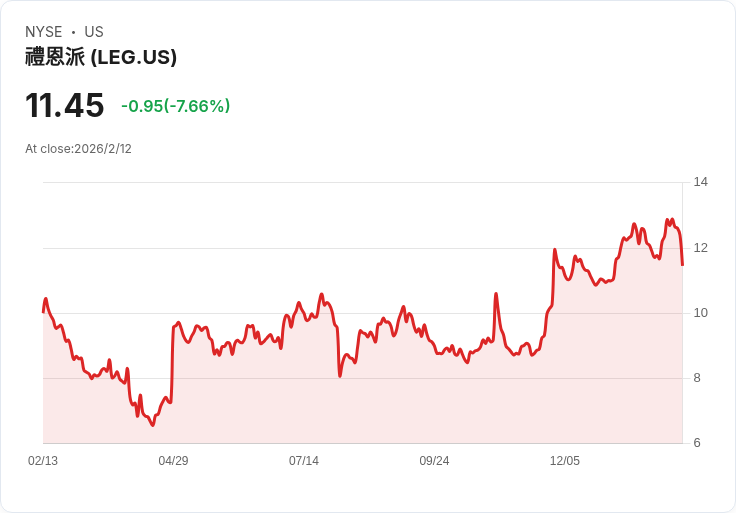Click the sharp price spike after 09/24

496,294
